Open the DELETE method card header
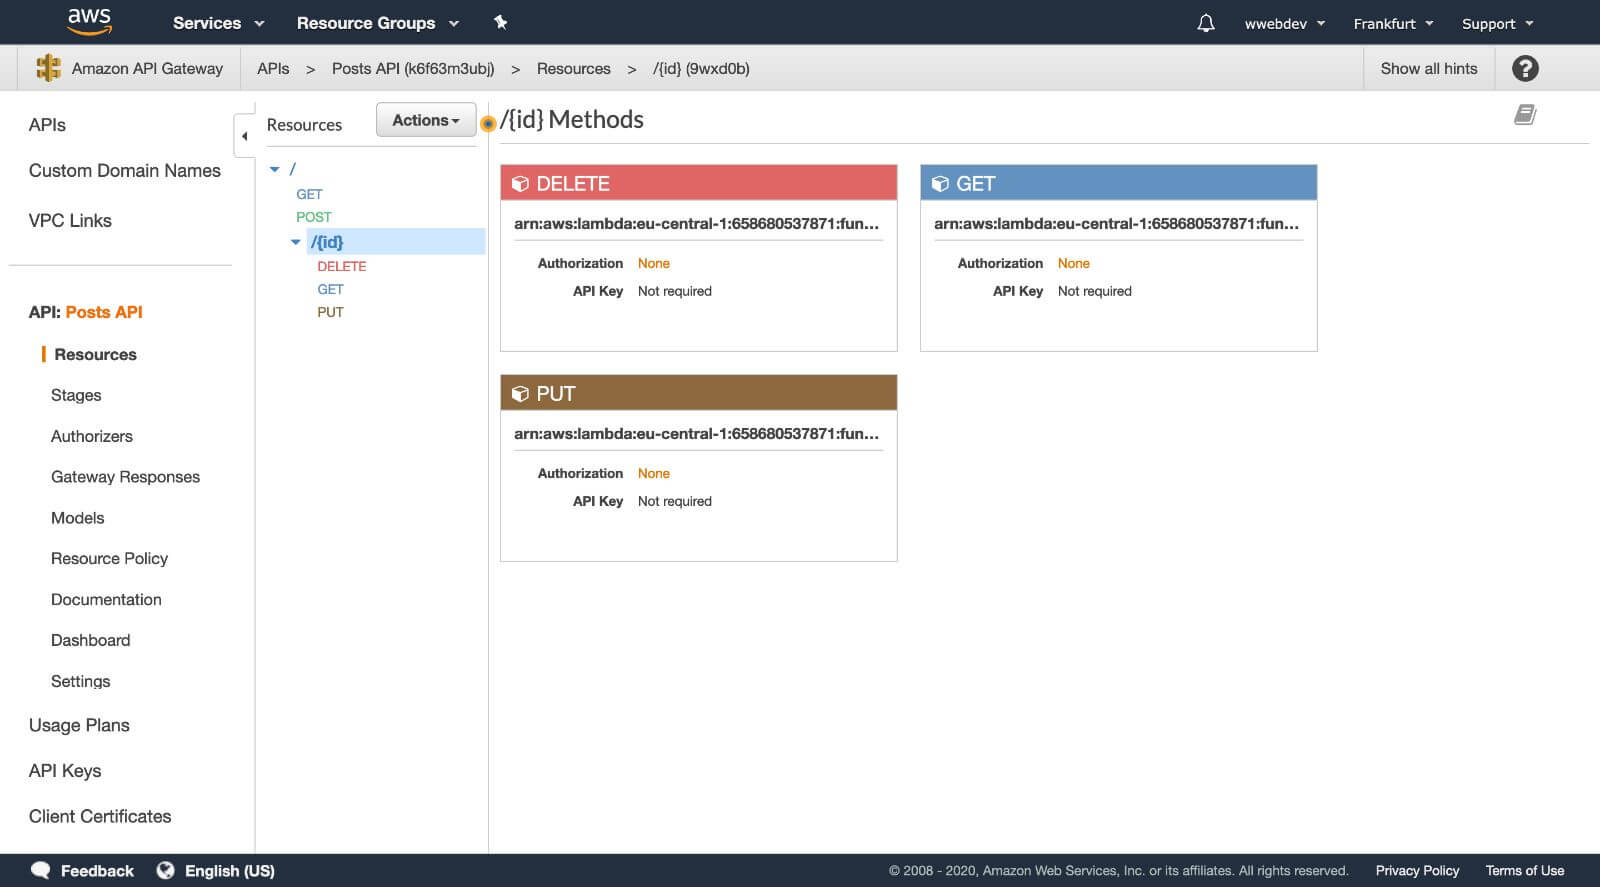This screenshot has width=1600, height=887. click(x=698, y=183)
